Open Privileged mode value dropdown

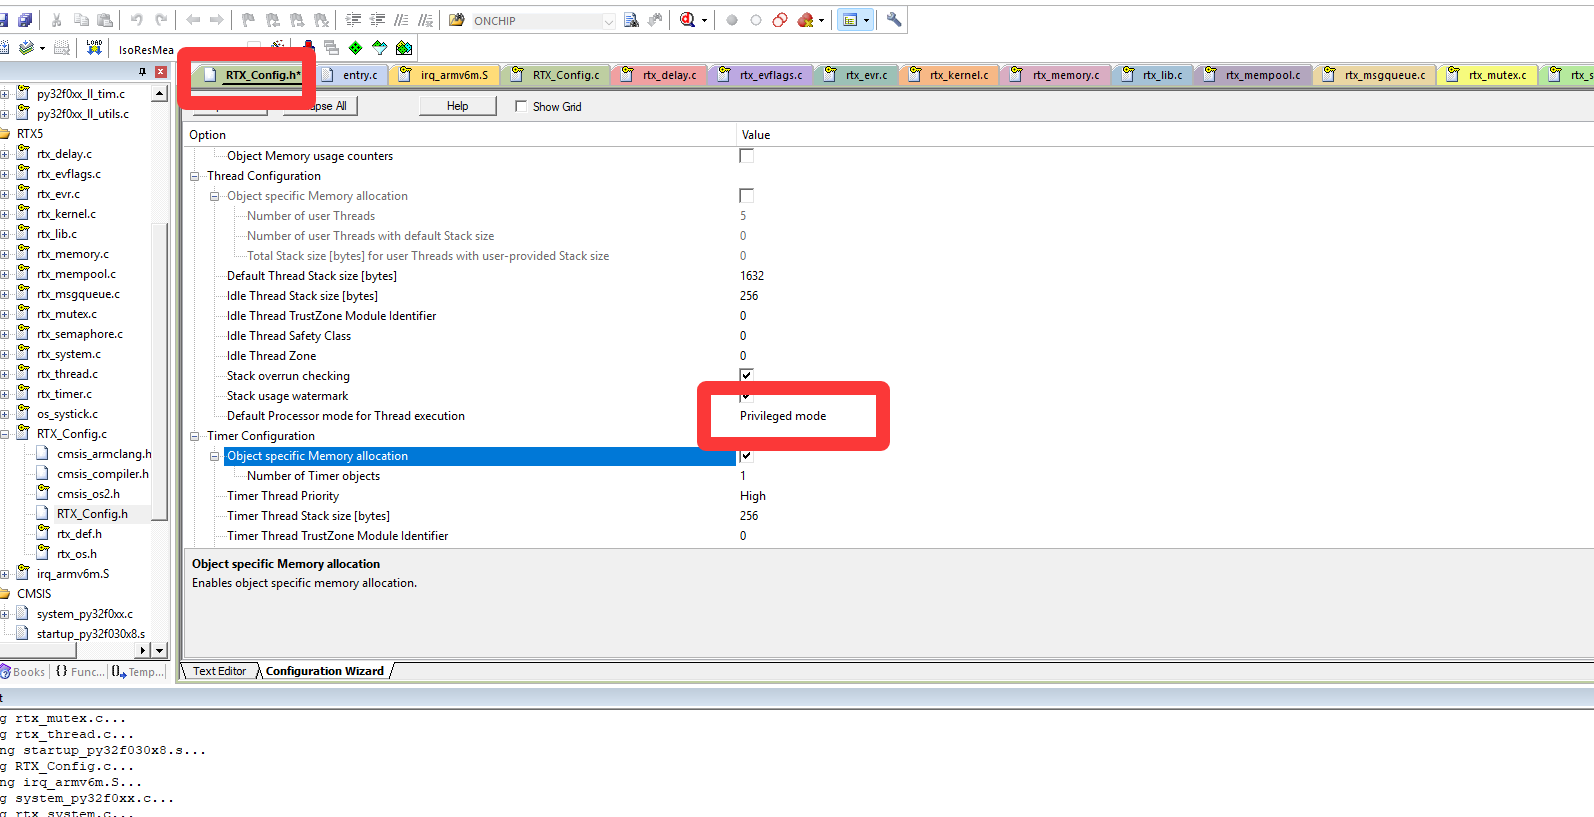pos(783,416)
